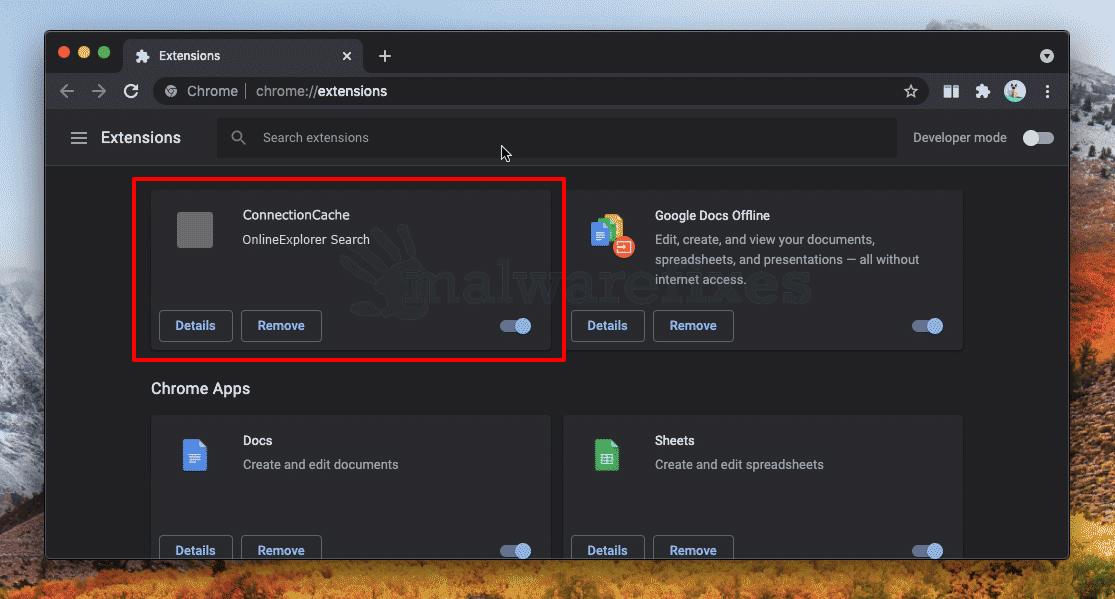1115x599 pixels.
Task: Click the Sheets app icon
Action: [607, 455]
